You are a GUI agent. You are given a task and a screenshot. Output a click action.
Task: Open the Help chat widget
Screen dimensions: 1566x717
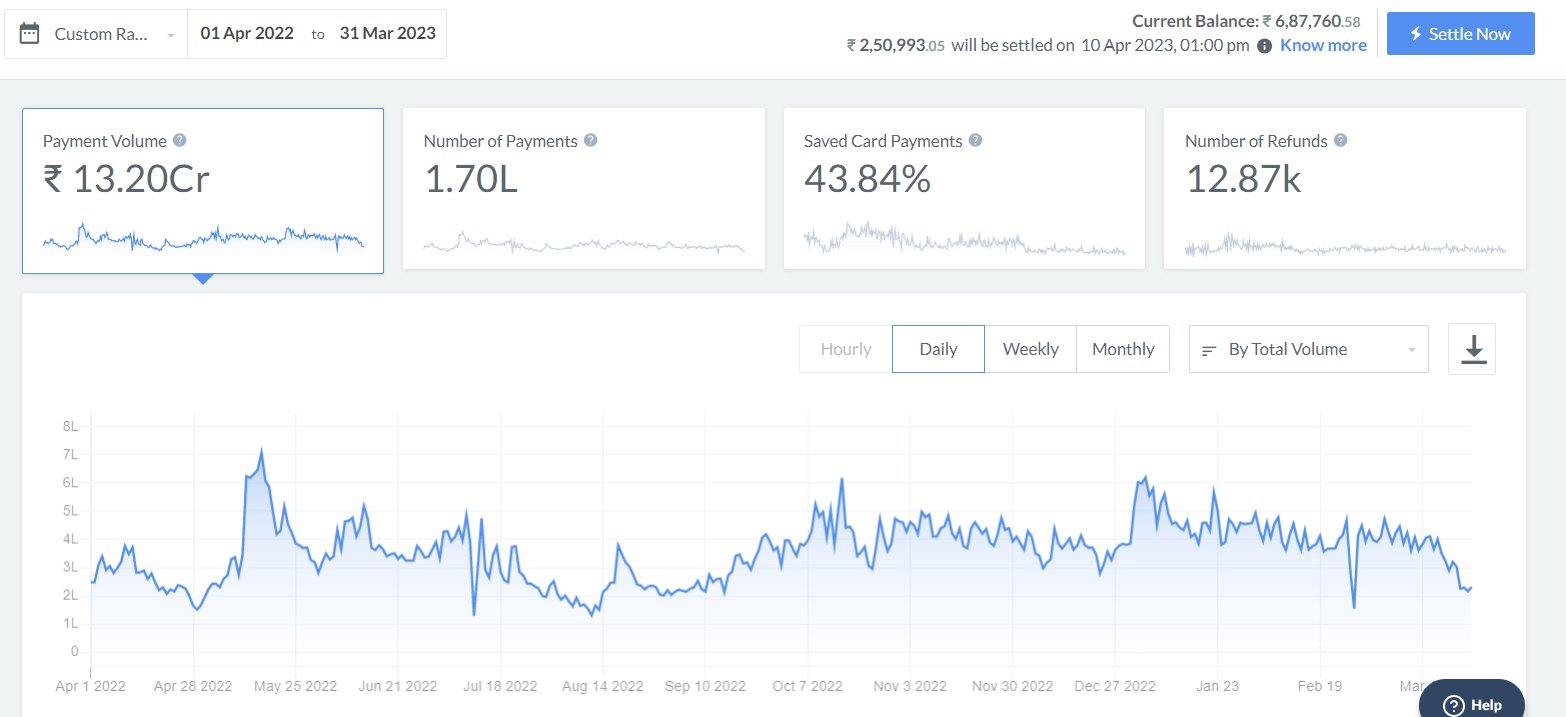[1472, 700]
